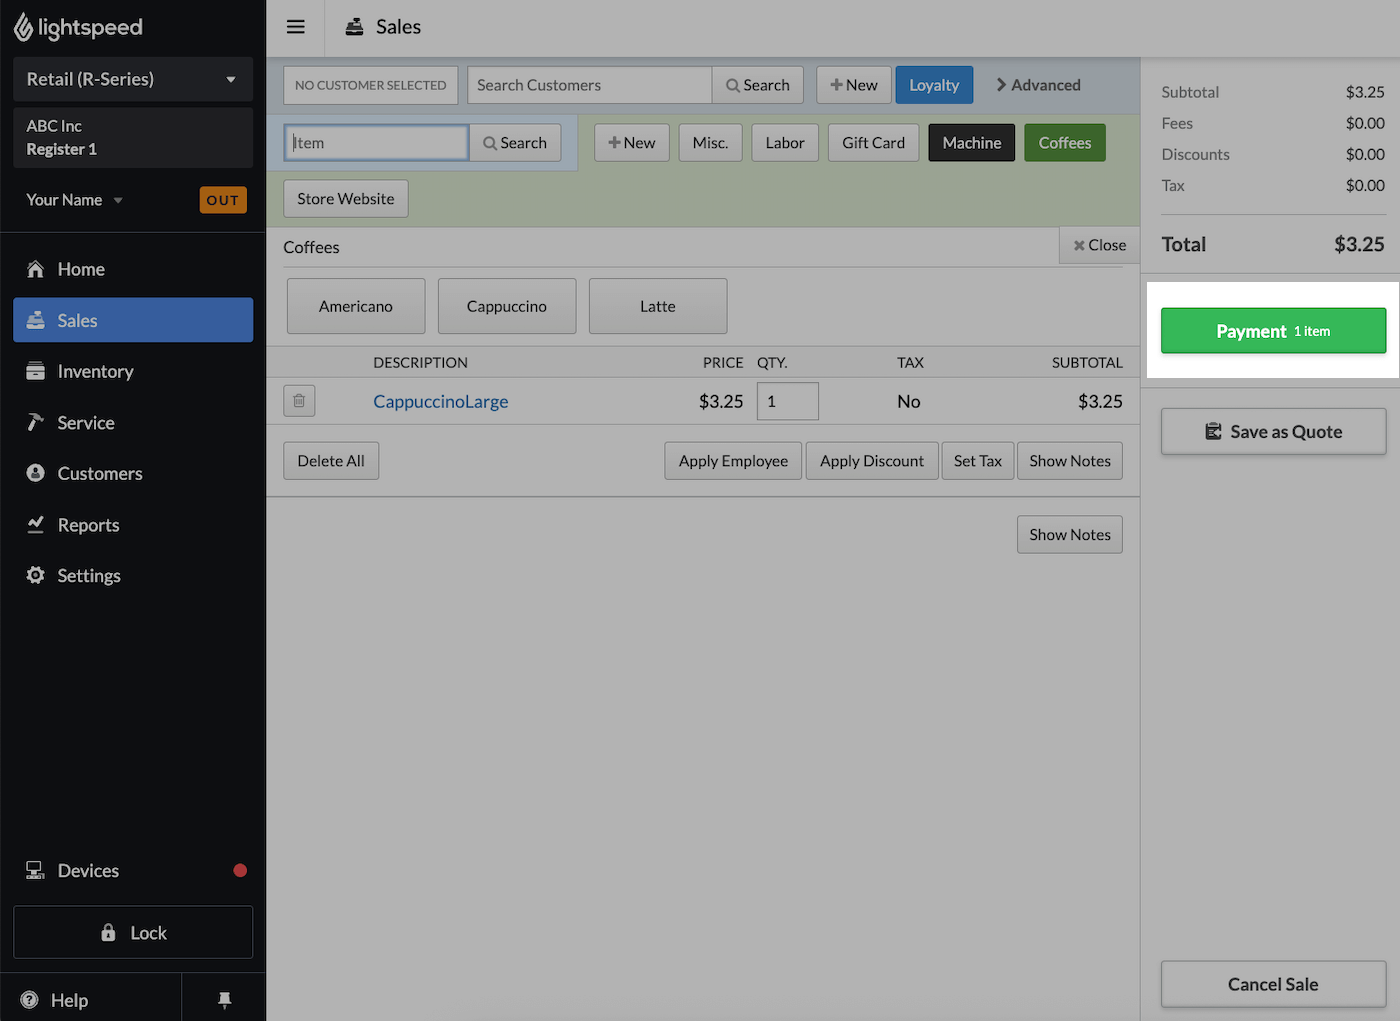Open Help from the sidebar

[69, 1000]
